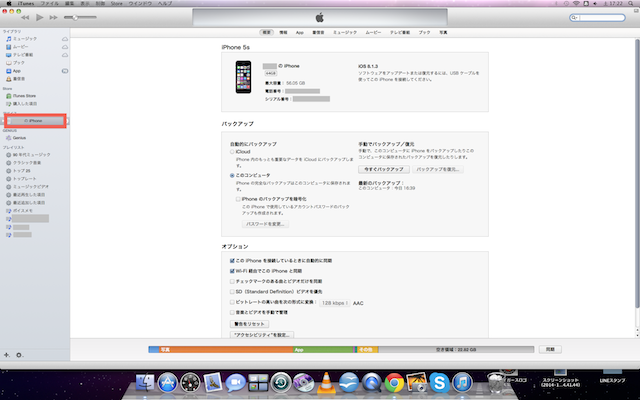Open Time Machine from the Dock
640x400 pixels.
point(281,383)
